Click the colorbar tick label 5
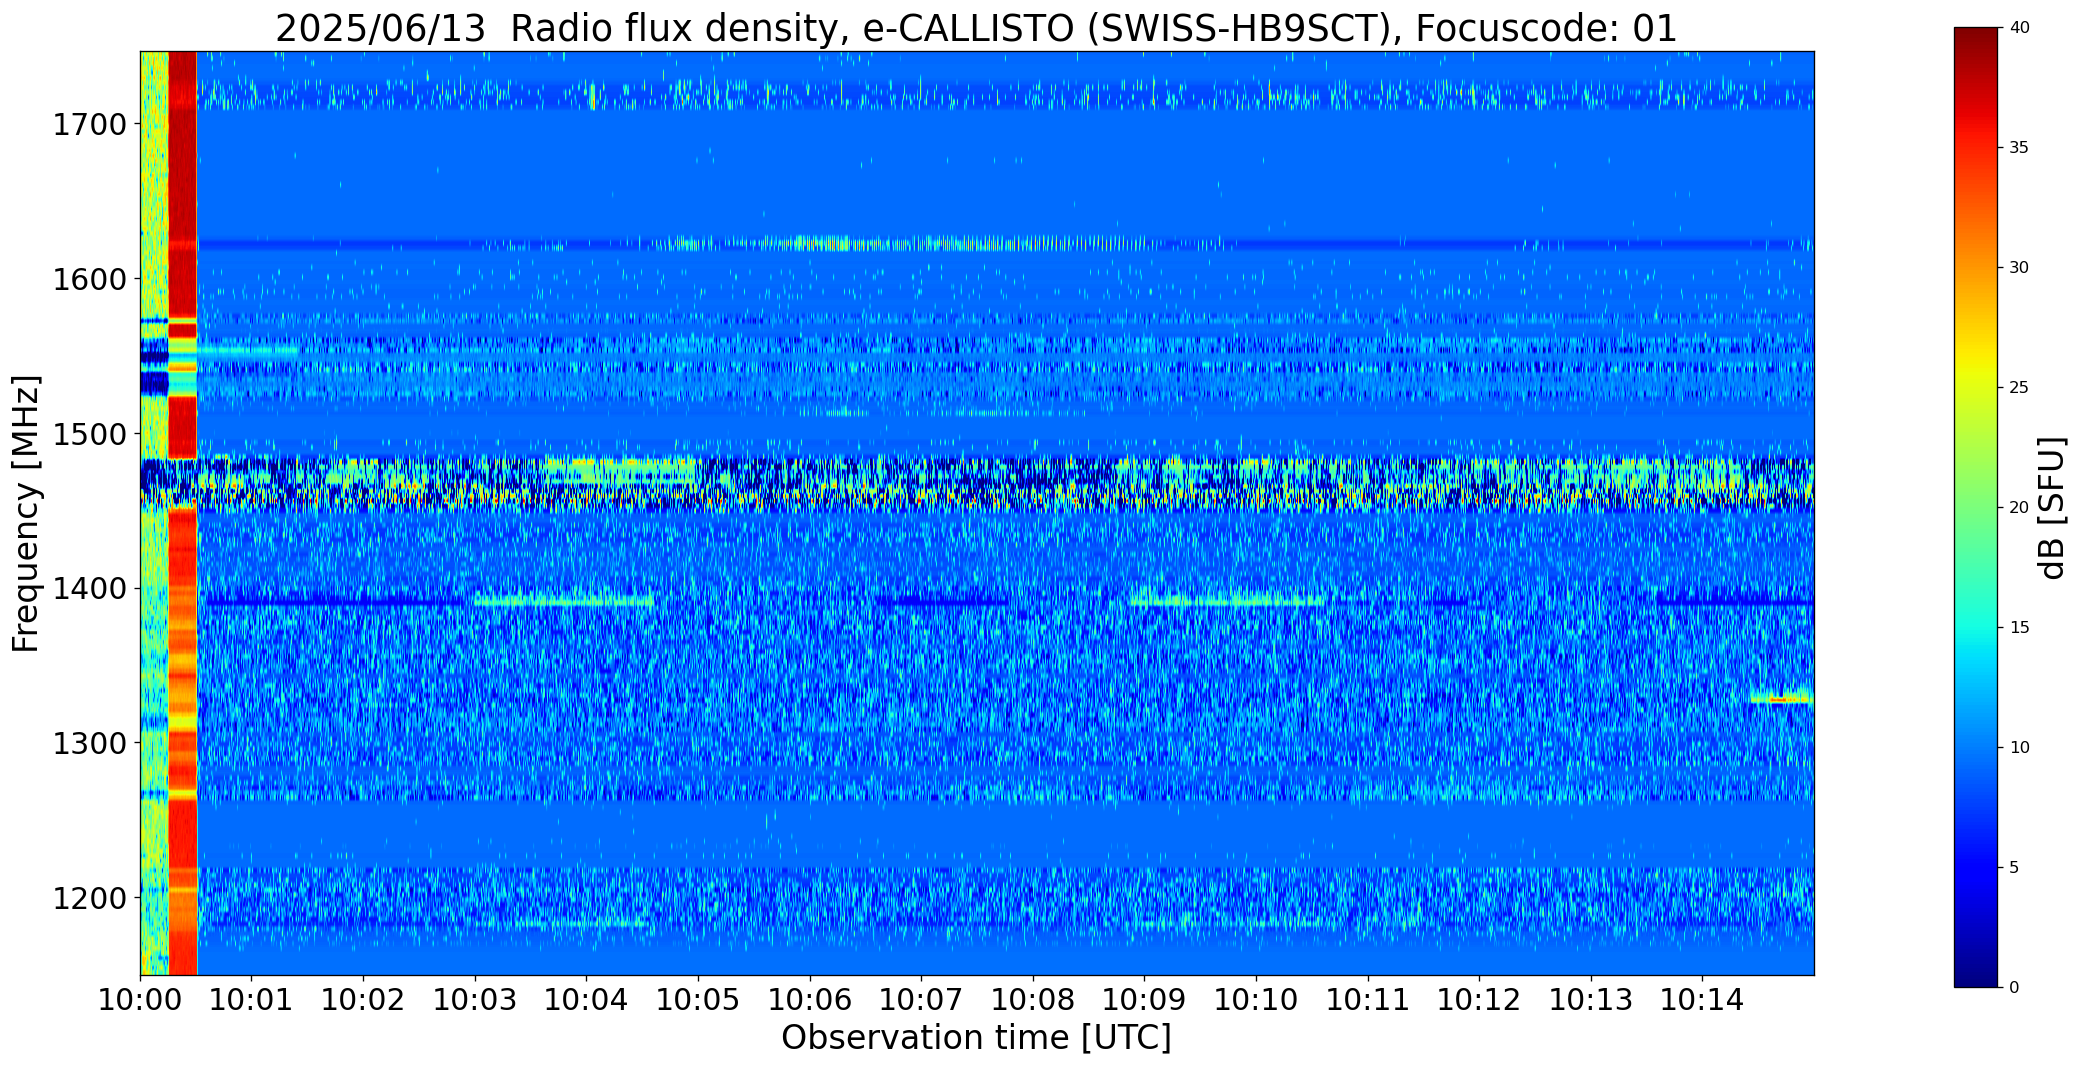2082x1067 pixels. (x=2014, y=868)
